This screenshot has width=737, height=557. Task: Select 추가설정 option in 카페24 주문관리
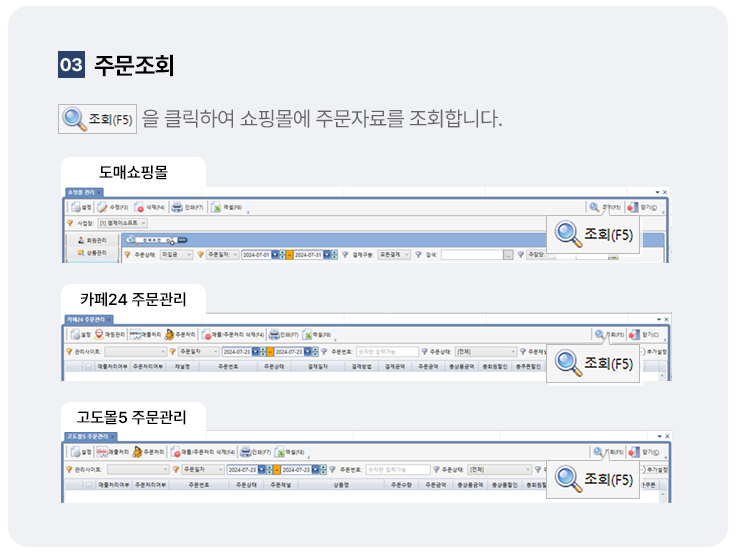654,352
